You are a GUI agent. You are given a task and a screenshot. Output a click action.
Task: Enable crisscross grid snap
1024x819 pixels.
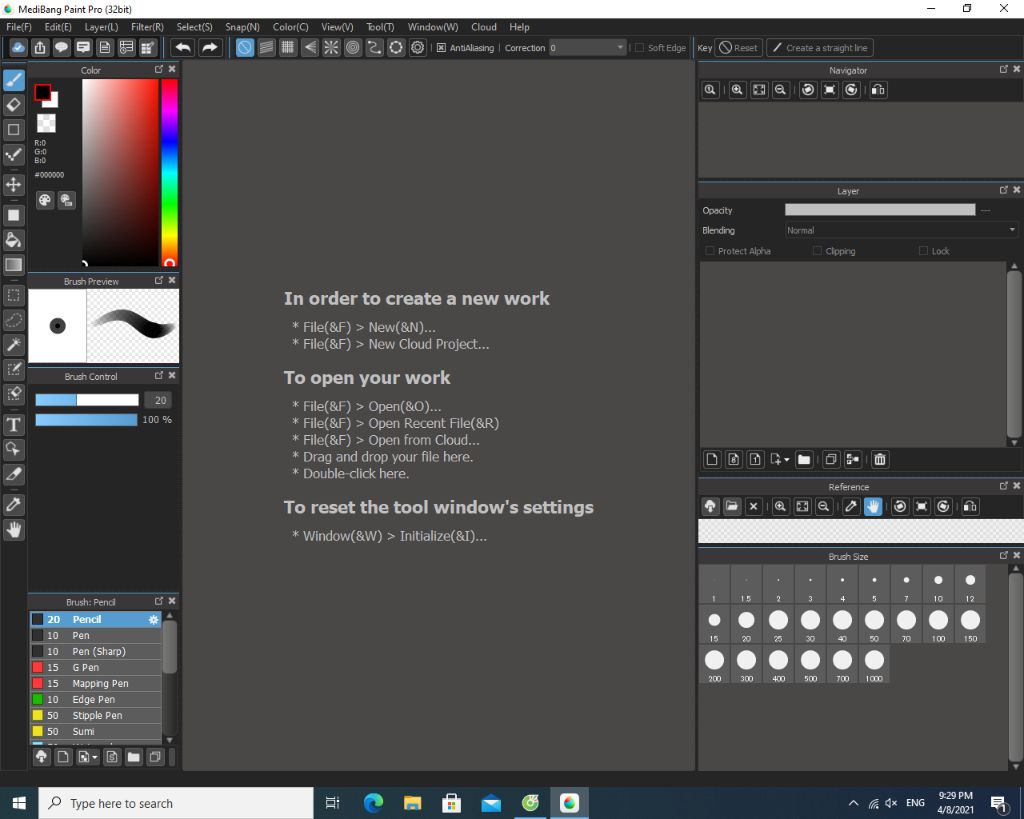pos(287,48)
